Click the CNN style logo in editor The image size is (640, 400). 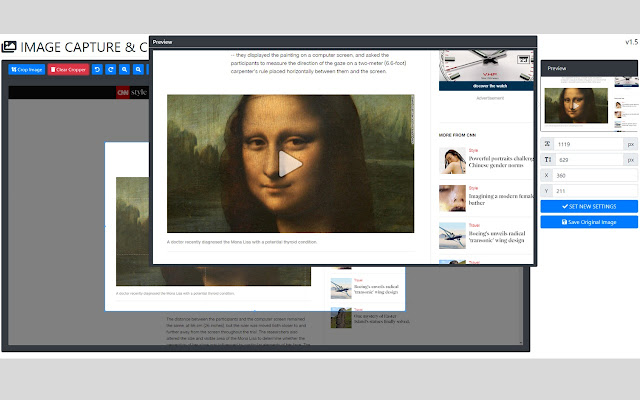tap(131, 92)
